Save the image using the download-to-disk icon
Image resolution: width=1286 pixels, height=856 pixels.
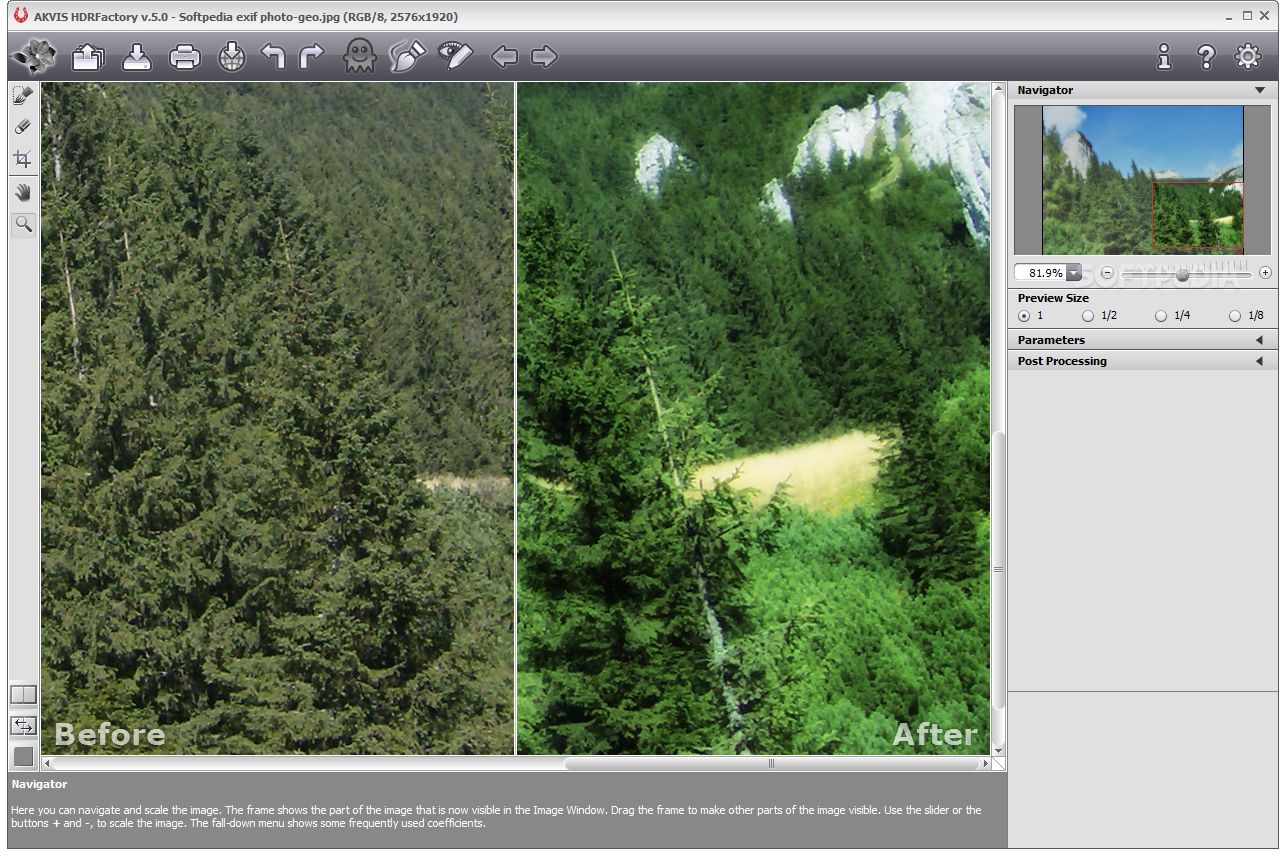coord(137,57)
